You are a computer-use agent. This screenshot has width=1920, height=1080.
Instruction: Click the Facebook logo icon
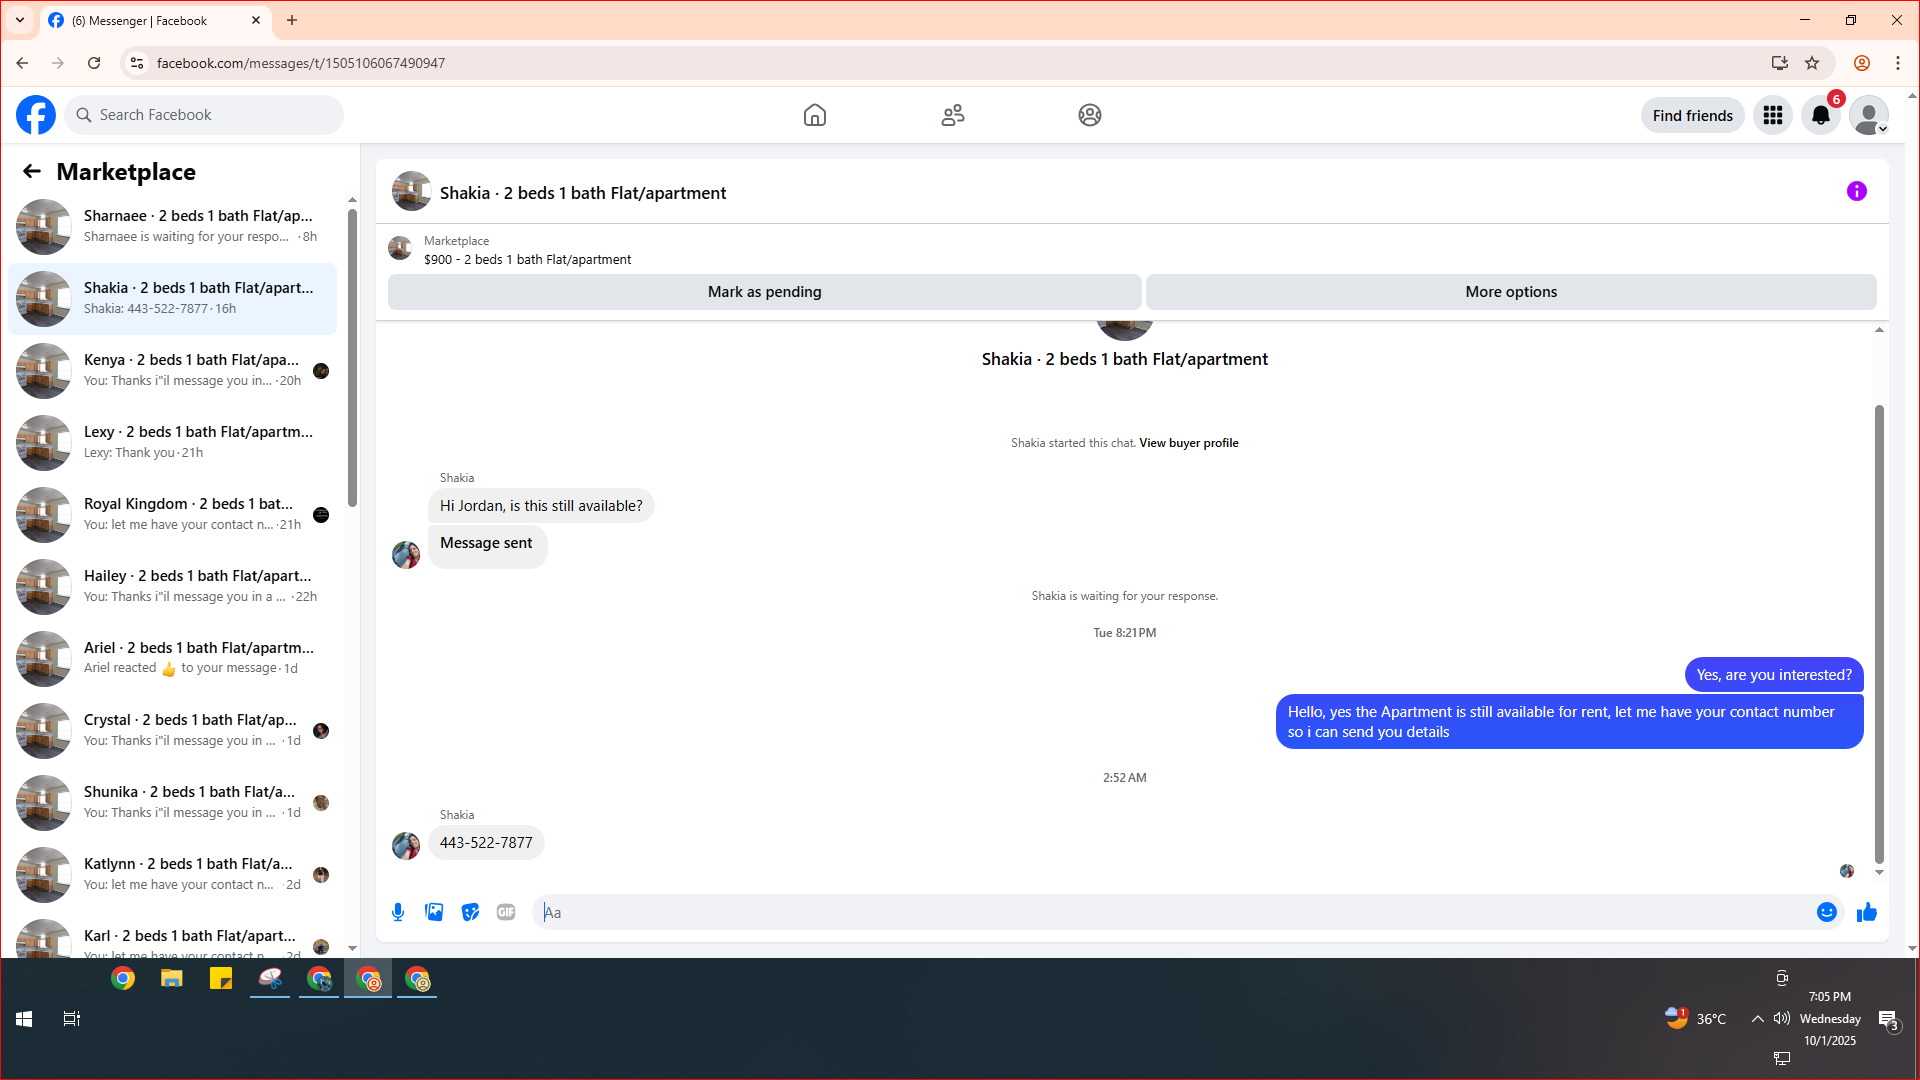[36, 115]
